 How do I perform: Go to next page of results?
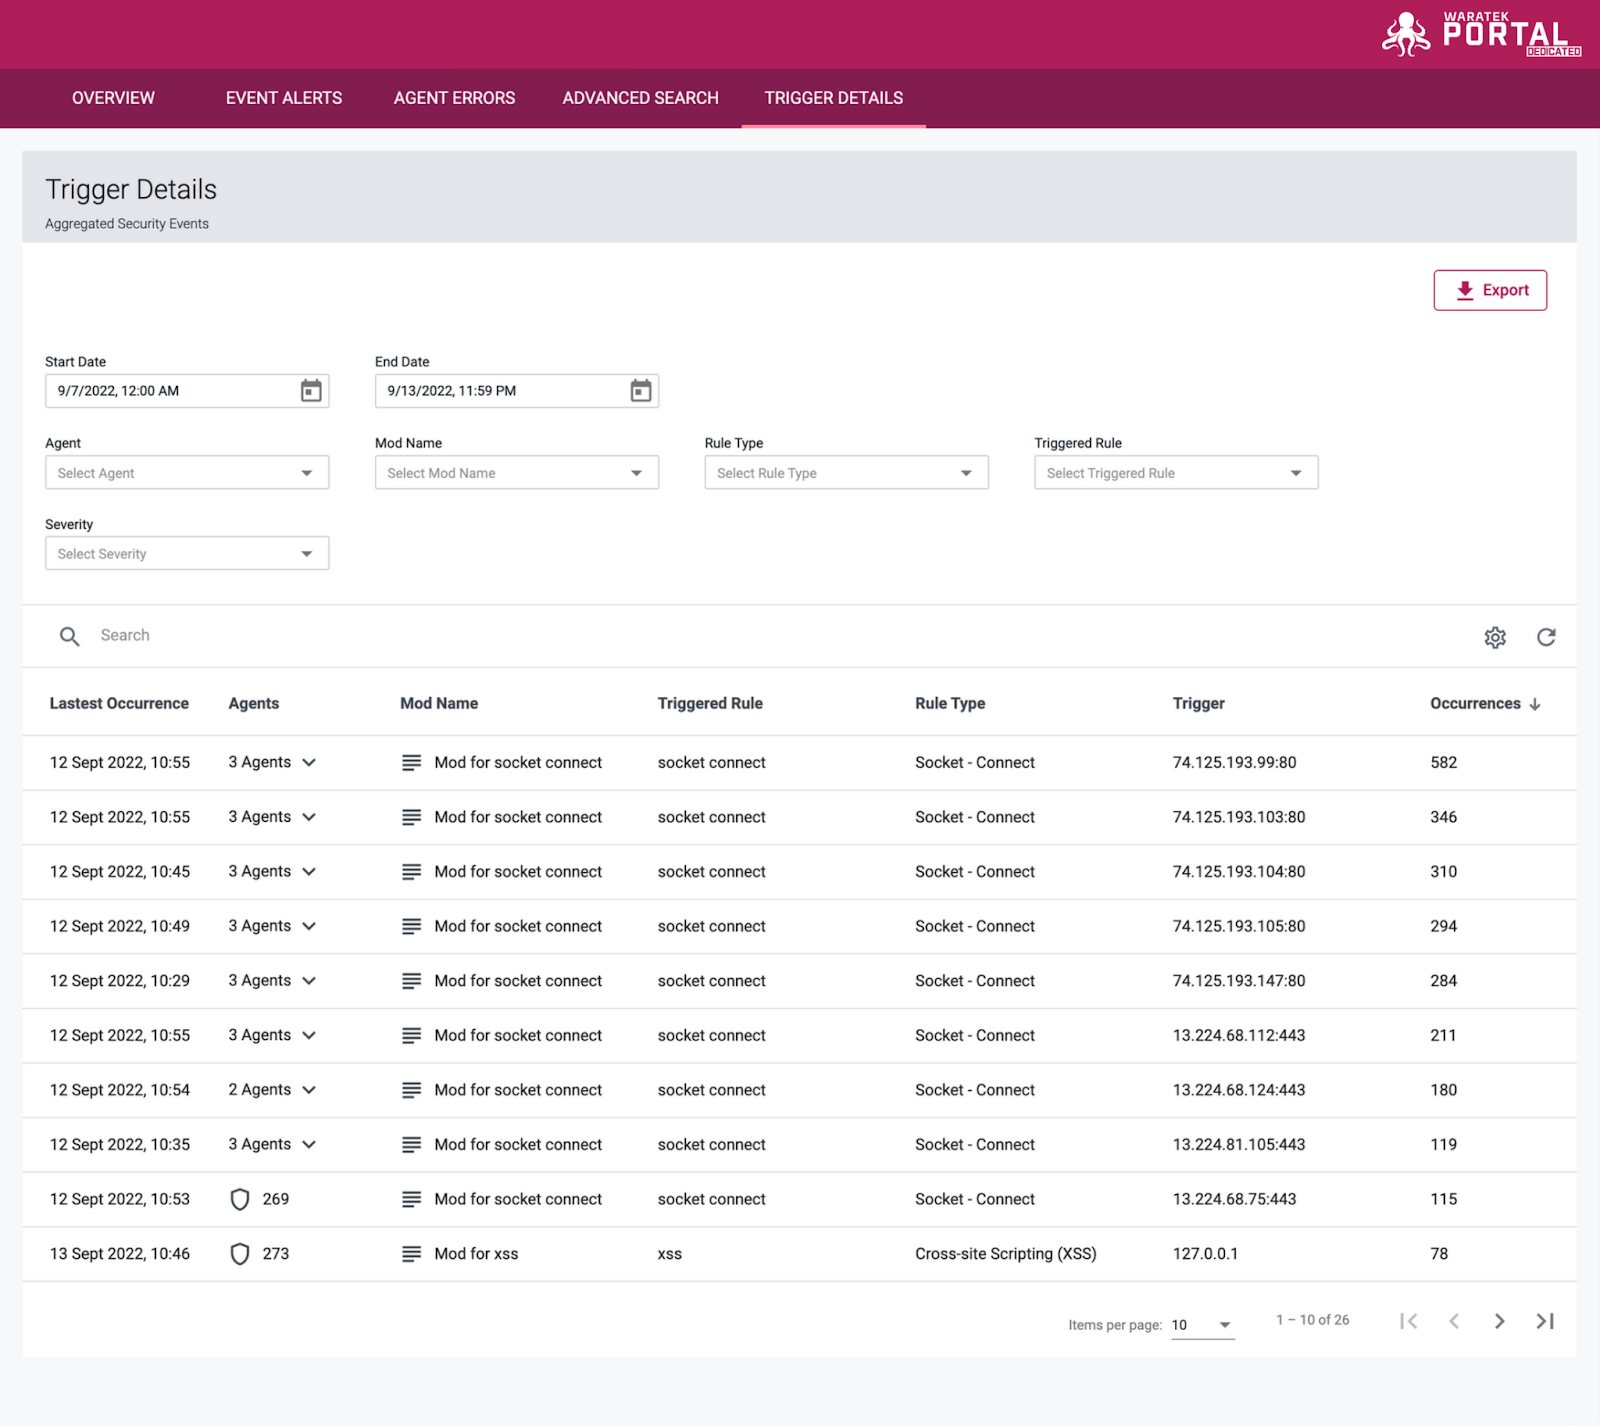1499,1321
